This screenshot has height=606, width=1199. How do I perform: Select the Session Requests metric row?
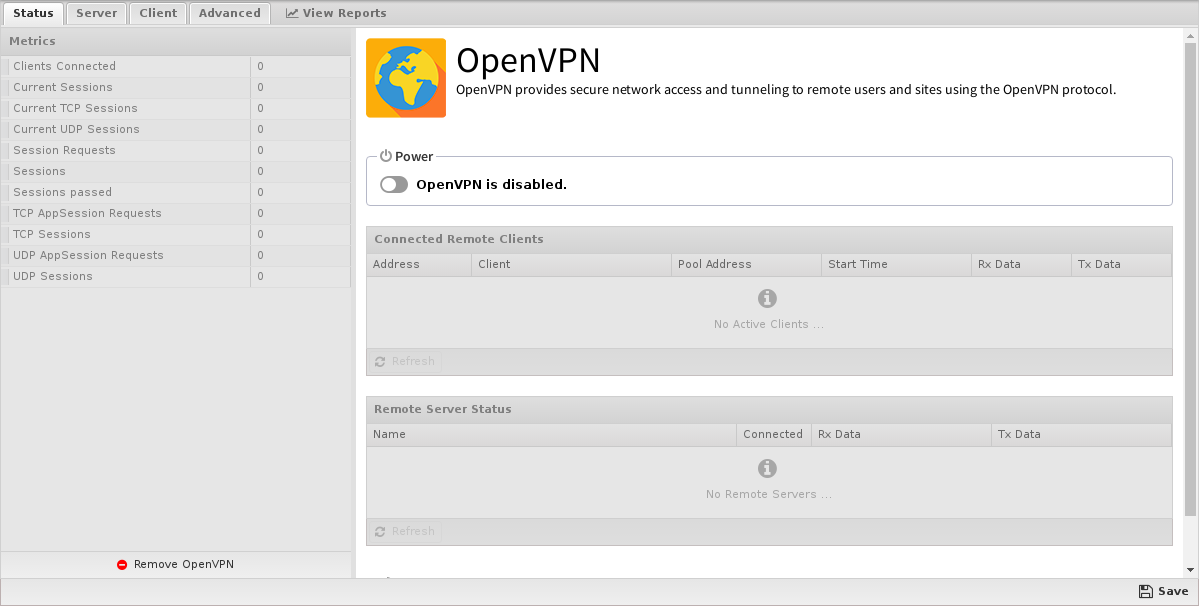click(x=176, y=151)
